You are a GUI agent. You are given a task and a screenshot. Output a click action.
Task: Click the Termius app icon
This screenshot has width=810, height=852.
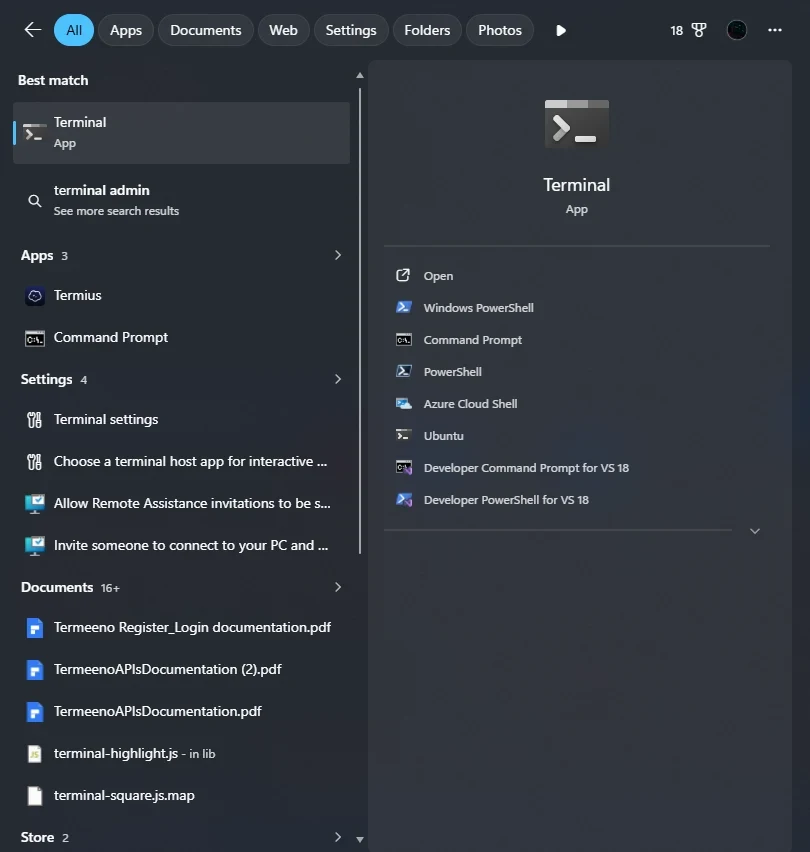pos(35,296)
